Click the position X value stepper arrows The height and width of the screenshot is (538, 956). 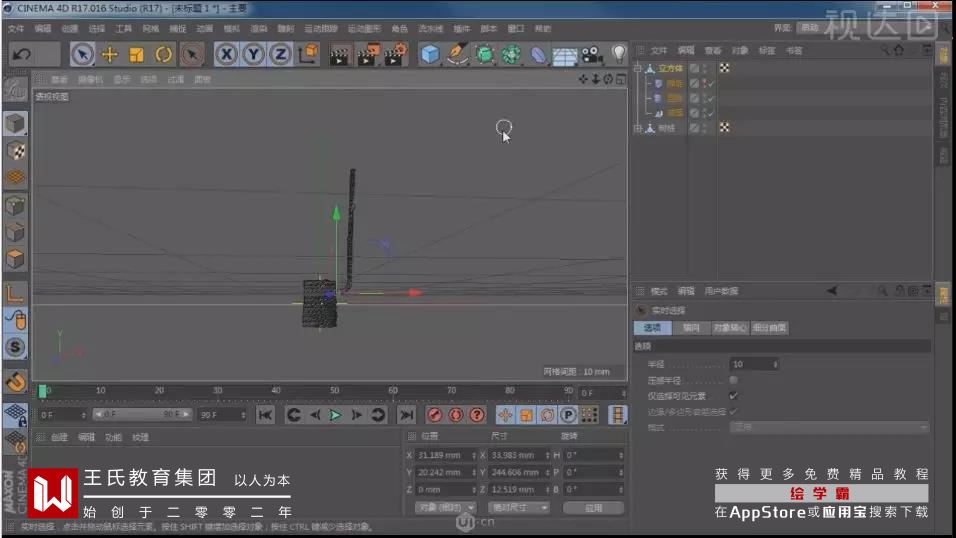[x=474, y=455]
